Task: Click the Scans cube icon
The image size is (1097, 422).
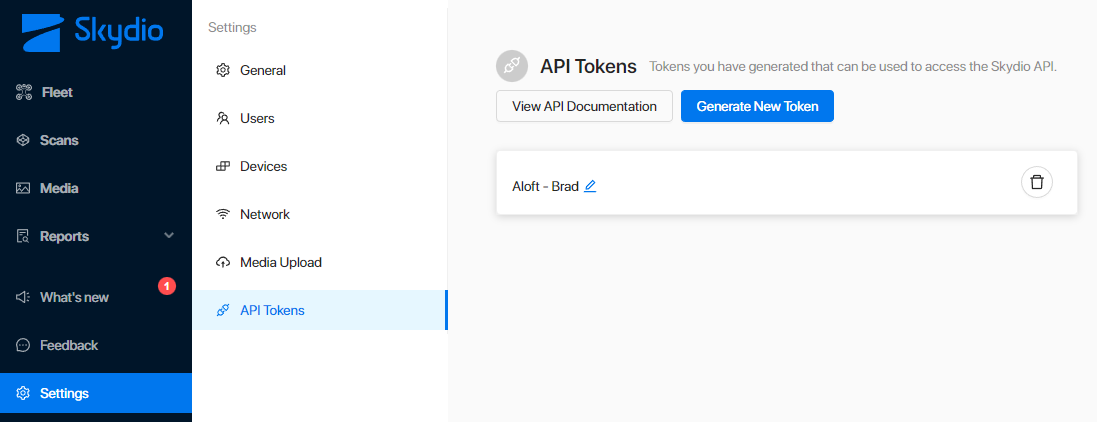Action: click(24, 140)
